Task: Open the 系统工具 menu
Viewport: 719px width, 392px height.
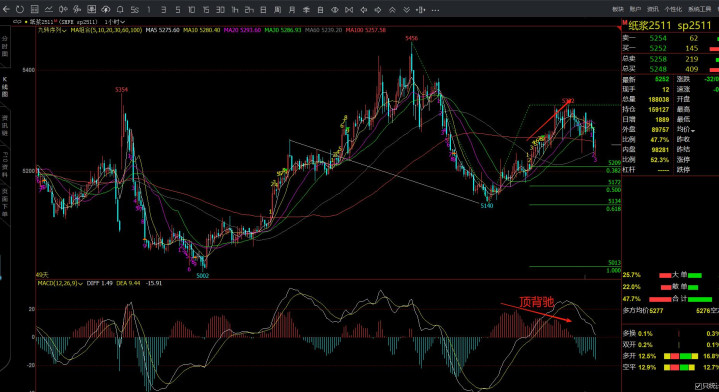Action: [x=699, y=9]
